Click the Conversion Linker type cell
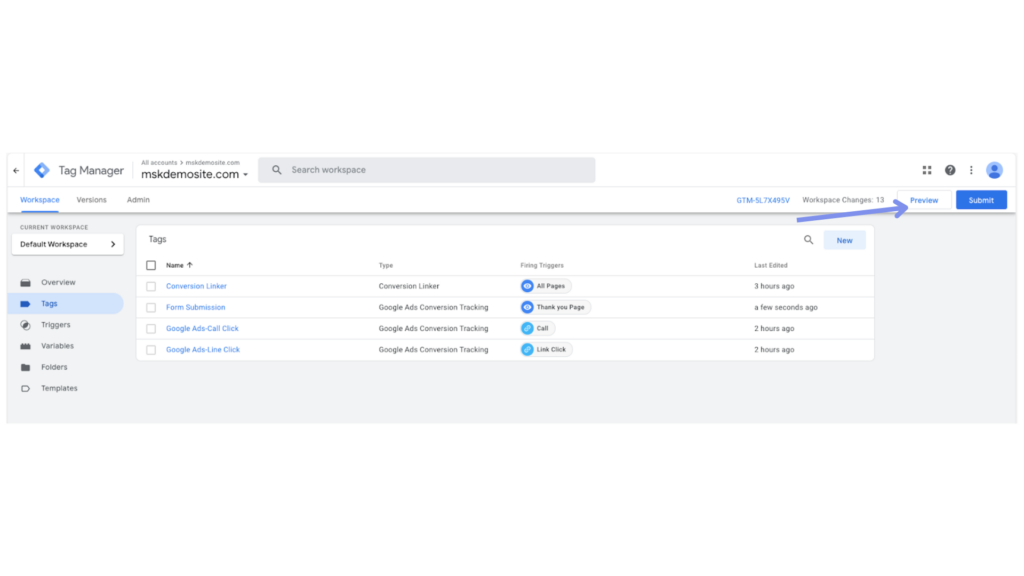Viewport: 1024px width, 576px height. click(409, 286)
